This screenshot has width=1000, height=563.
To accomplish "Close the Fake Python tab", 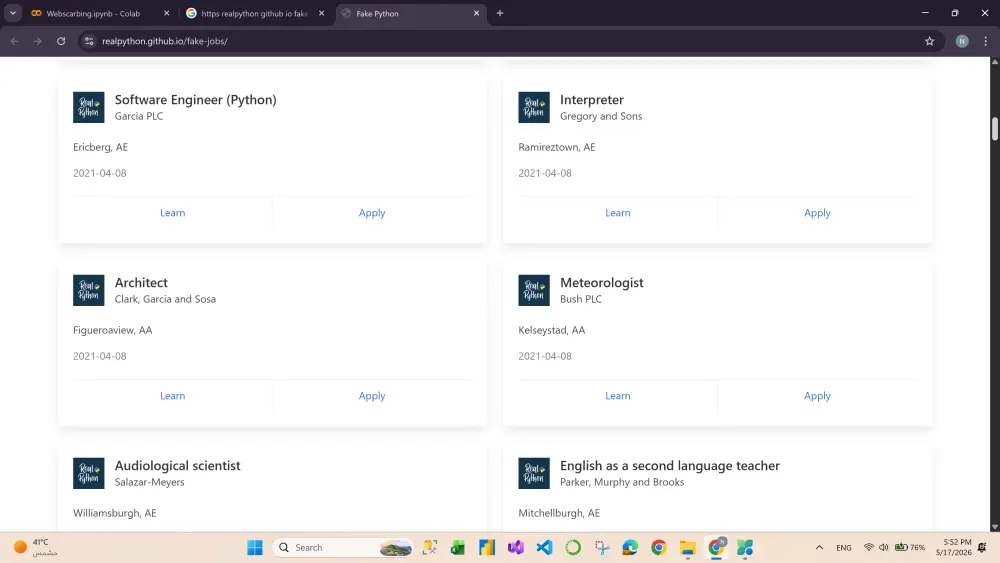I will tap(476, 13).
